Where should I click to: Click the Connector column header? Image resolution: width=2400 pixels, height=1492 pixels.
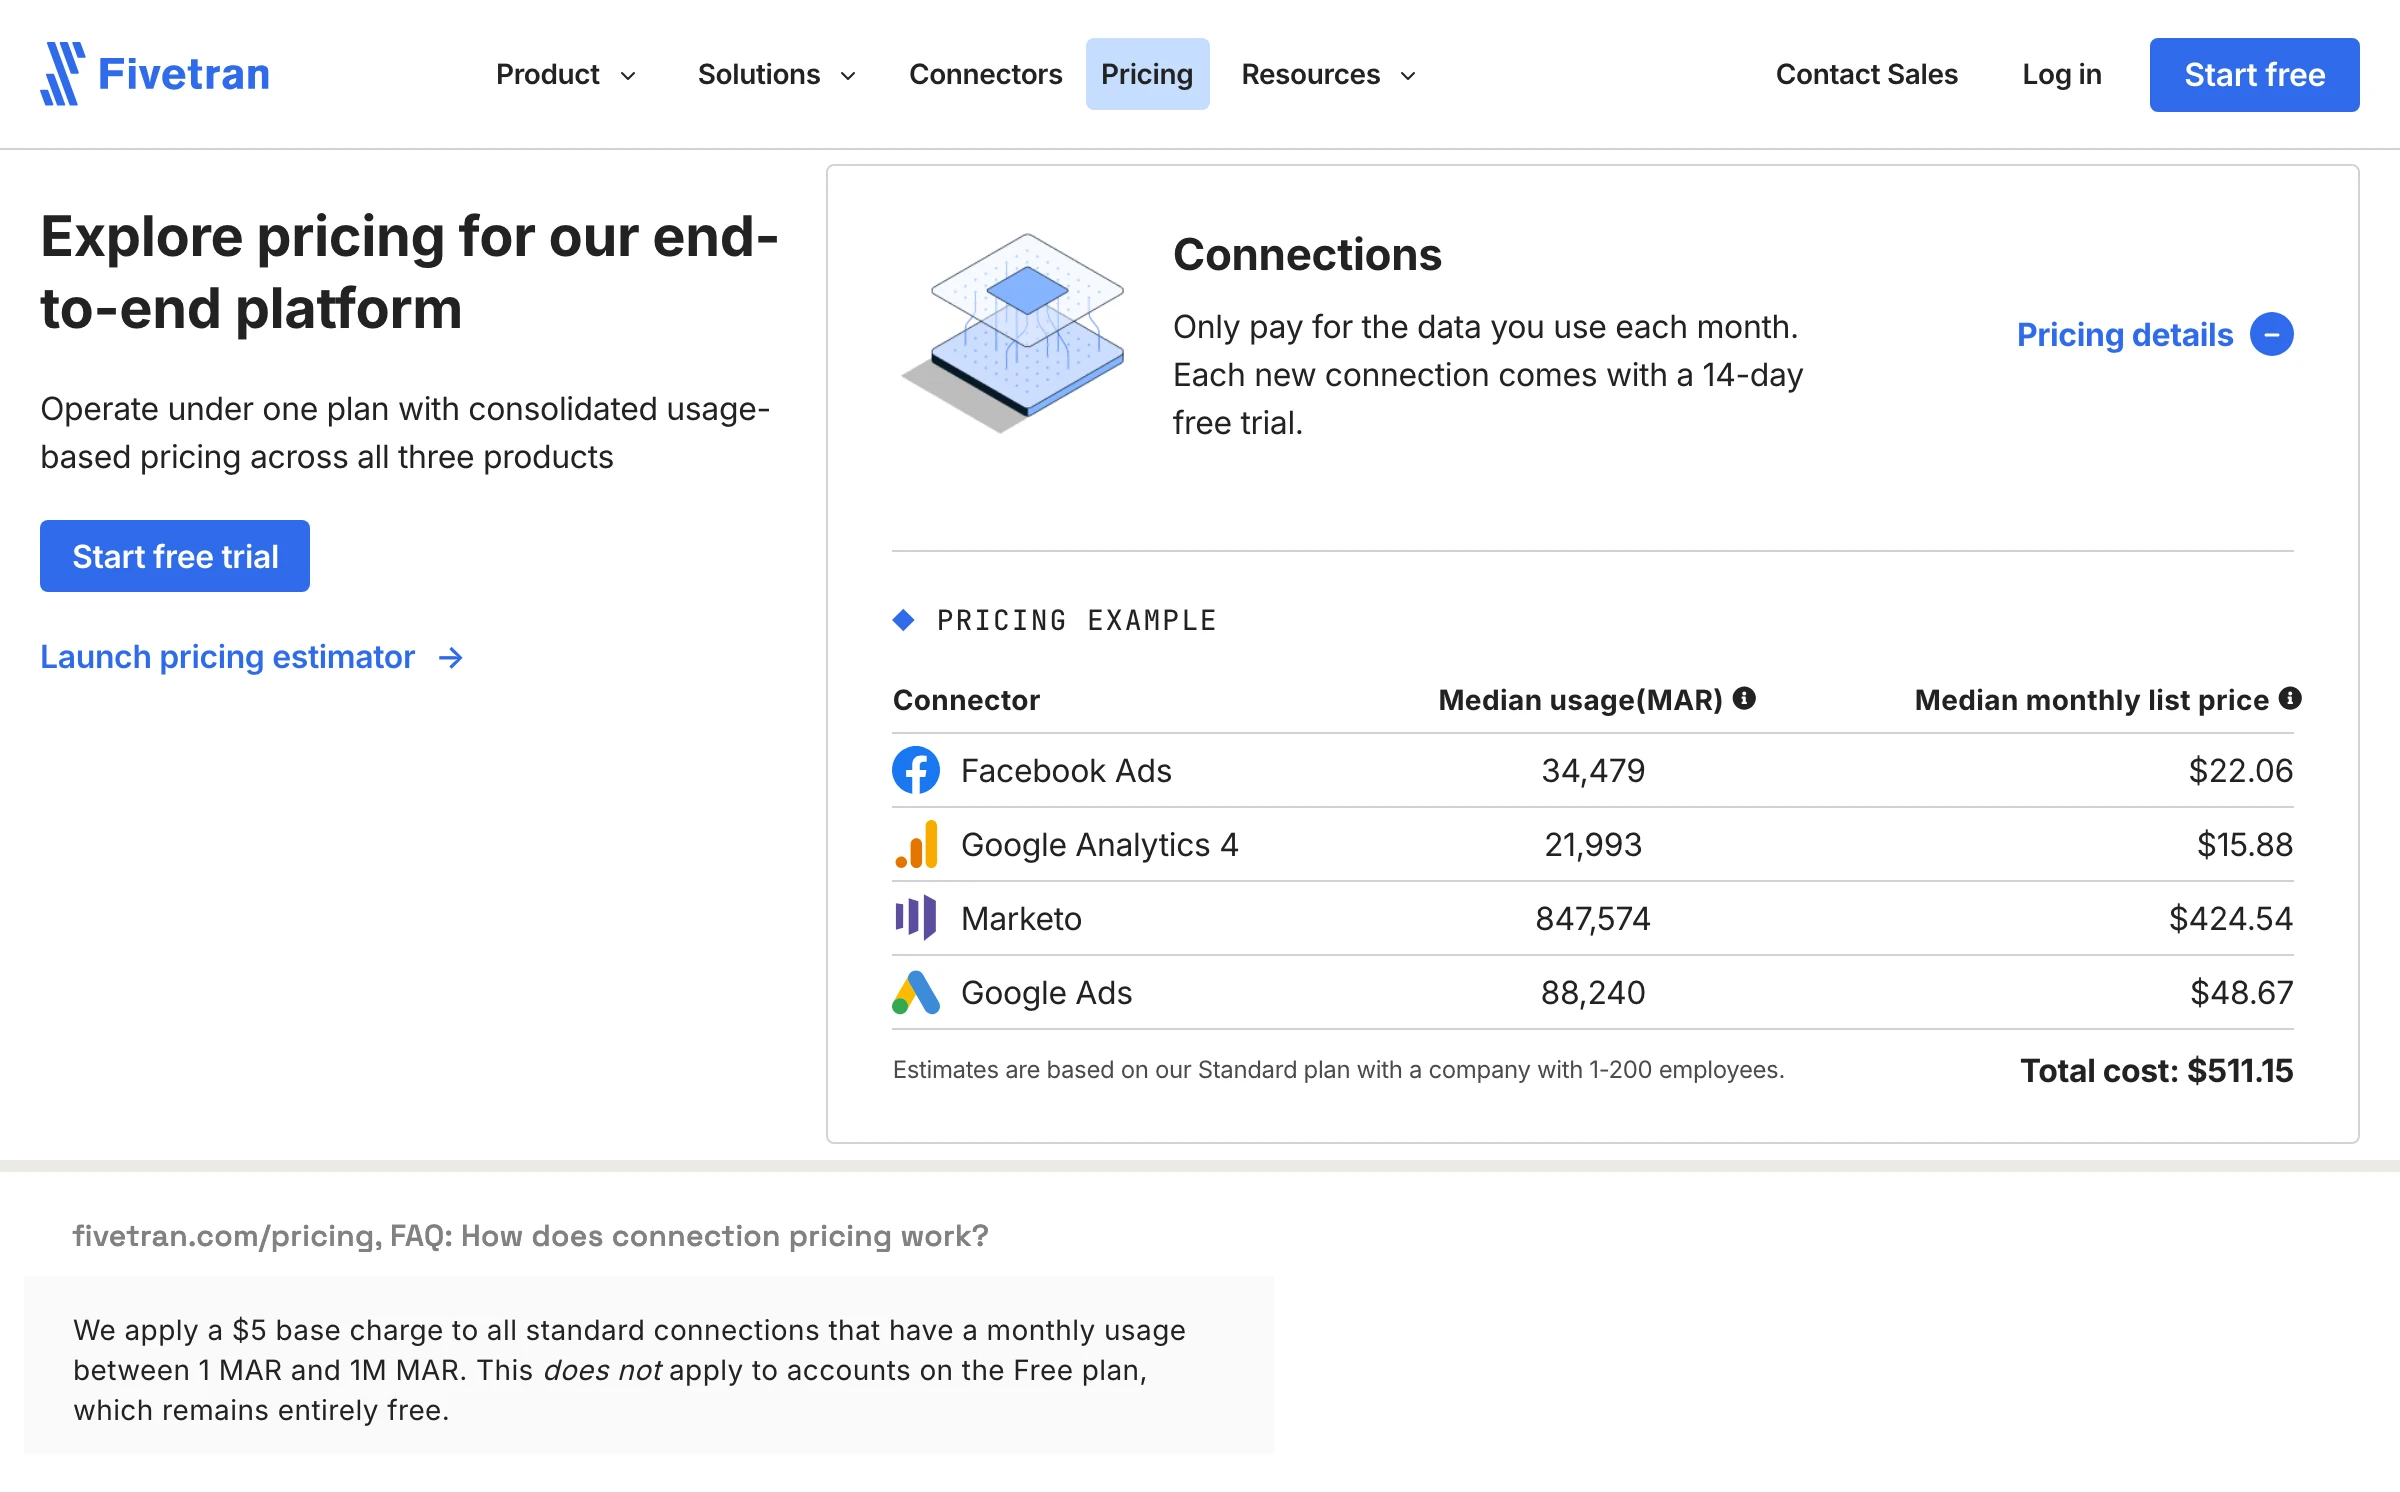tap(966, 699)
